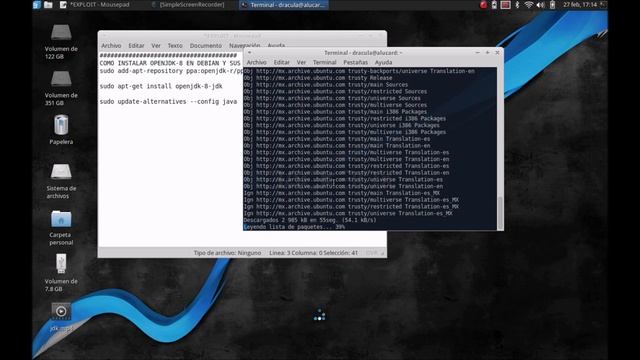Click 'Tipo de archivo: Ninguno' in Mousepad status bar
This screenshot has height=360, width=640.
(x=227, y=253)
